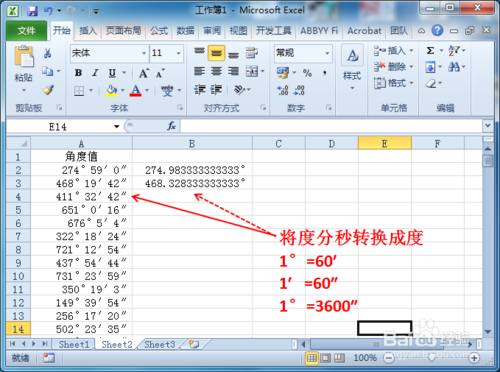
Task: Open the 样式 Styles gallery
Action: click(352, 67)
